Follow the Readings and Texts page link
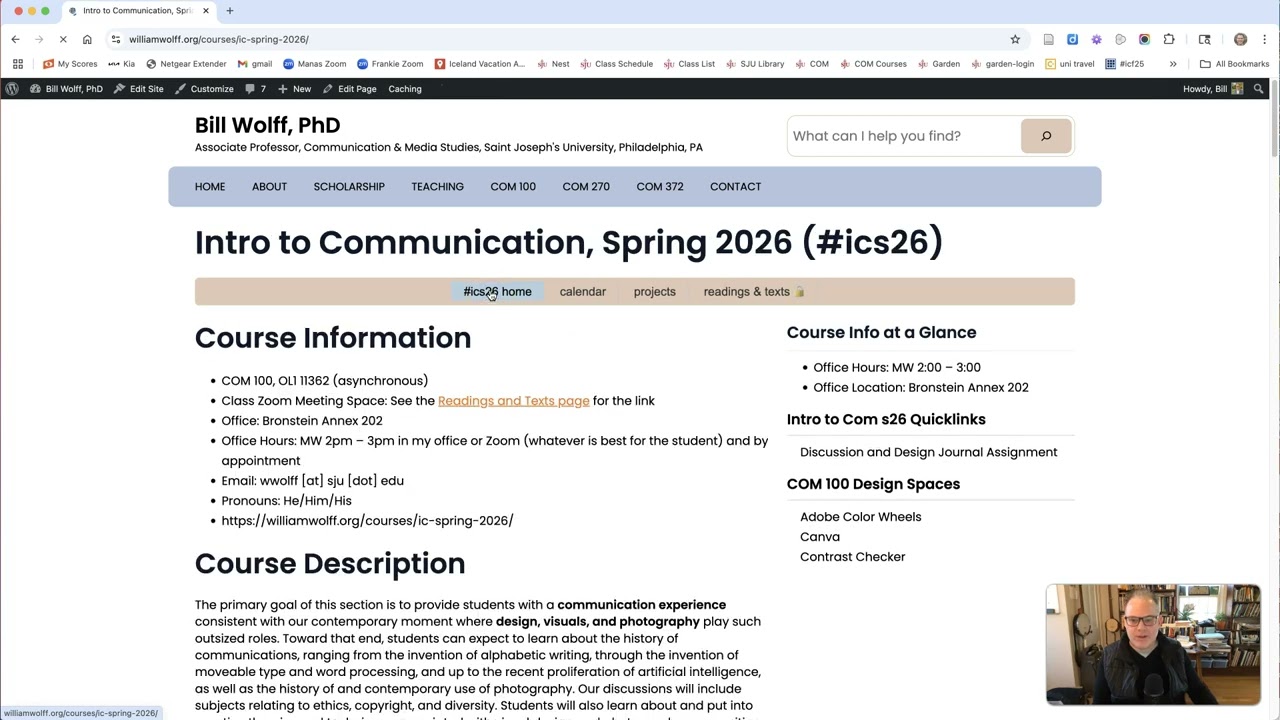Screen dimensions: 1280x720 (513, 401)
